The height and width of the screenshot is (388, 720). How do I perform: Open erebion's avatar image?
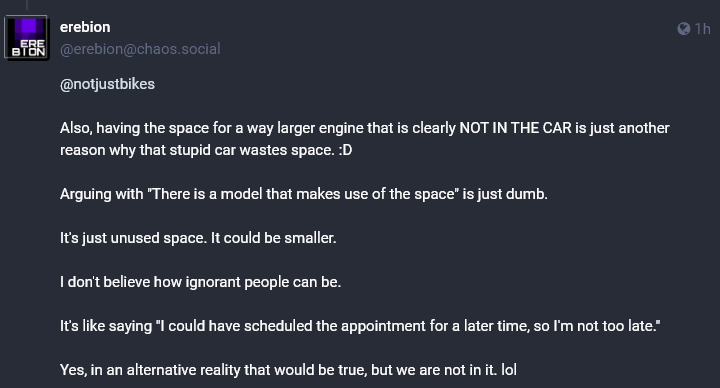click(27, 38)
